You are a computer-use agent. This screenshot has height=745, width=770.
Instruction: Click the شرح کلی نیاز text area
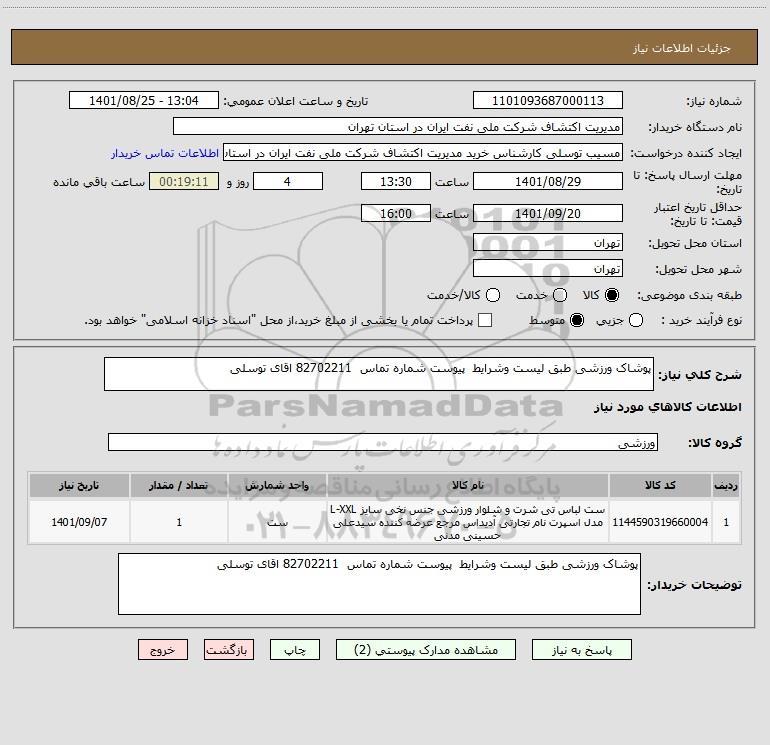click(x=379, y=374)
